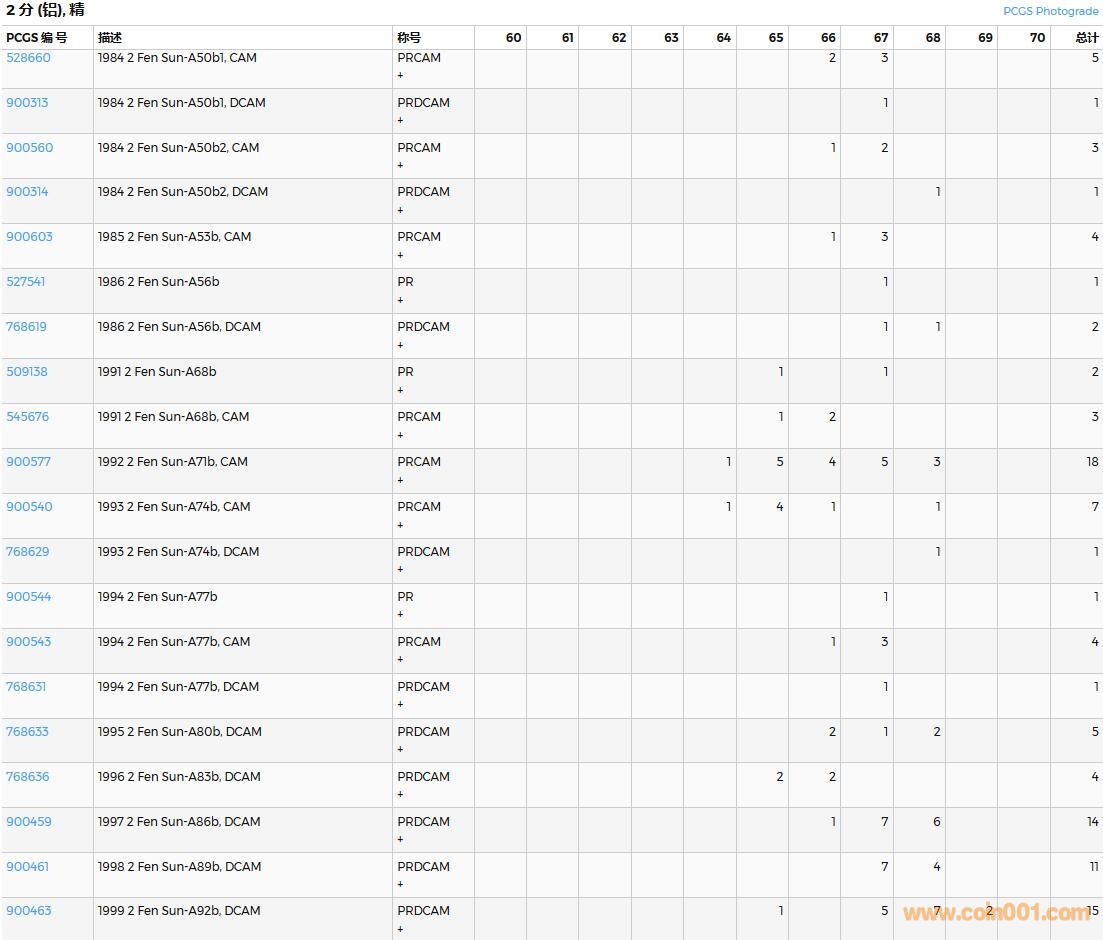Open PCGS number 768633 link
Viewport: 1103px width, 940px height.
click(27, 732)
